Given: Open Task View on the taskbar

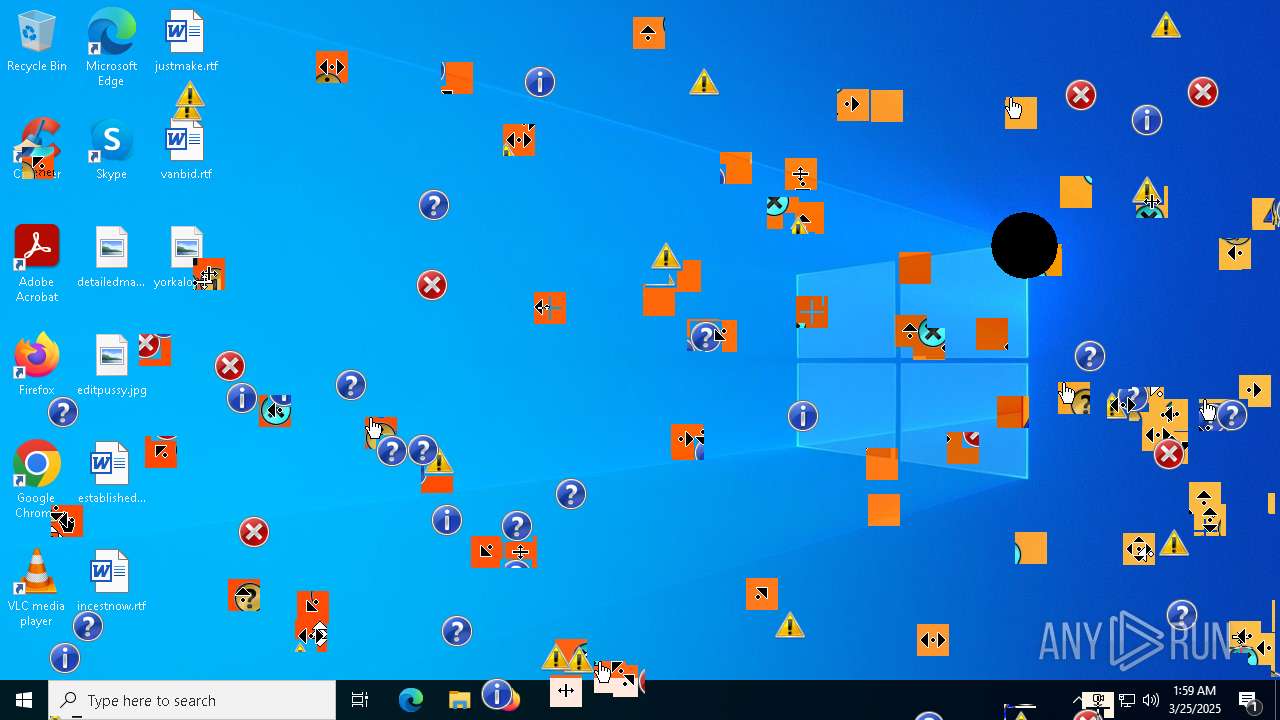Looking at the screenshot, I should click(360, 700).
